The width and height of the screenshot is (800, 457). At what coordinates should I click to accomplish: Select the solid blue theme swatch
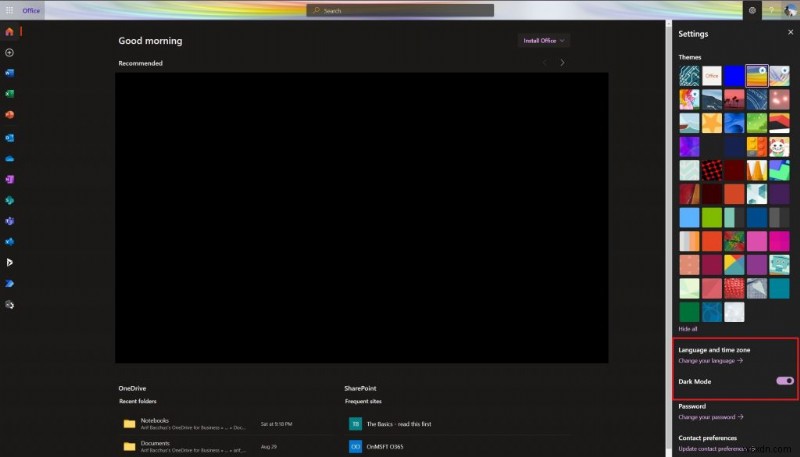click(x=735, y=75)
